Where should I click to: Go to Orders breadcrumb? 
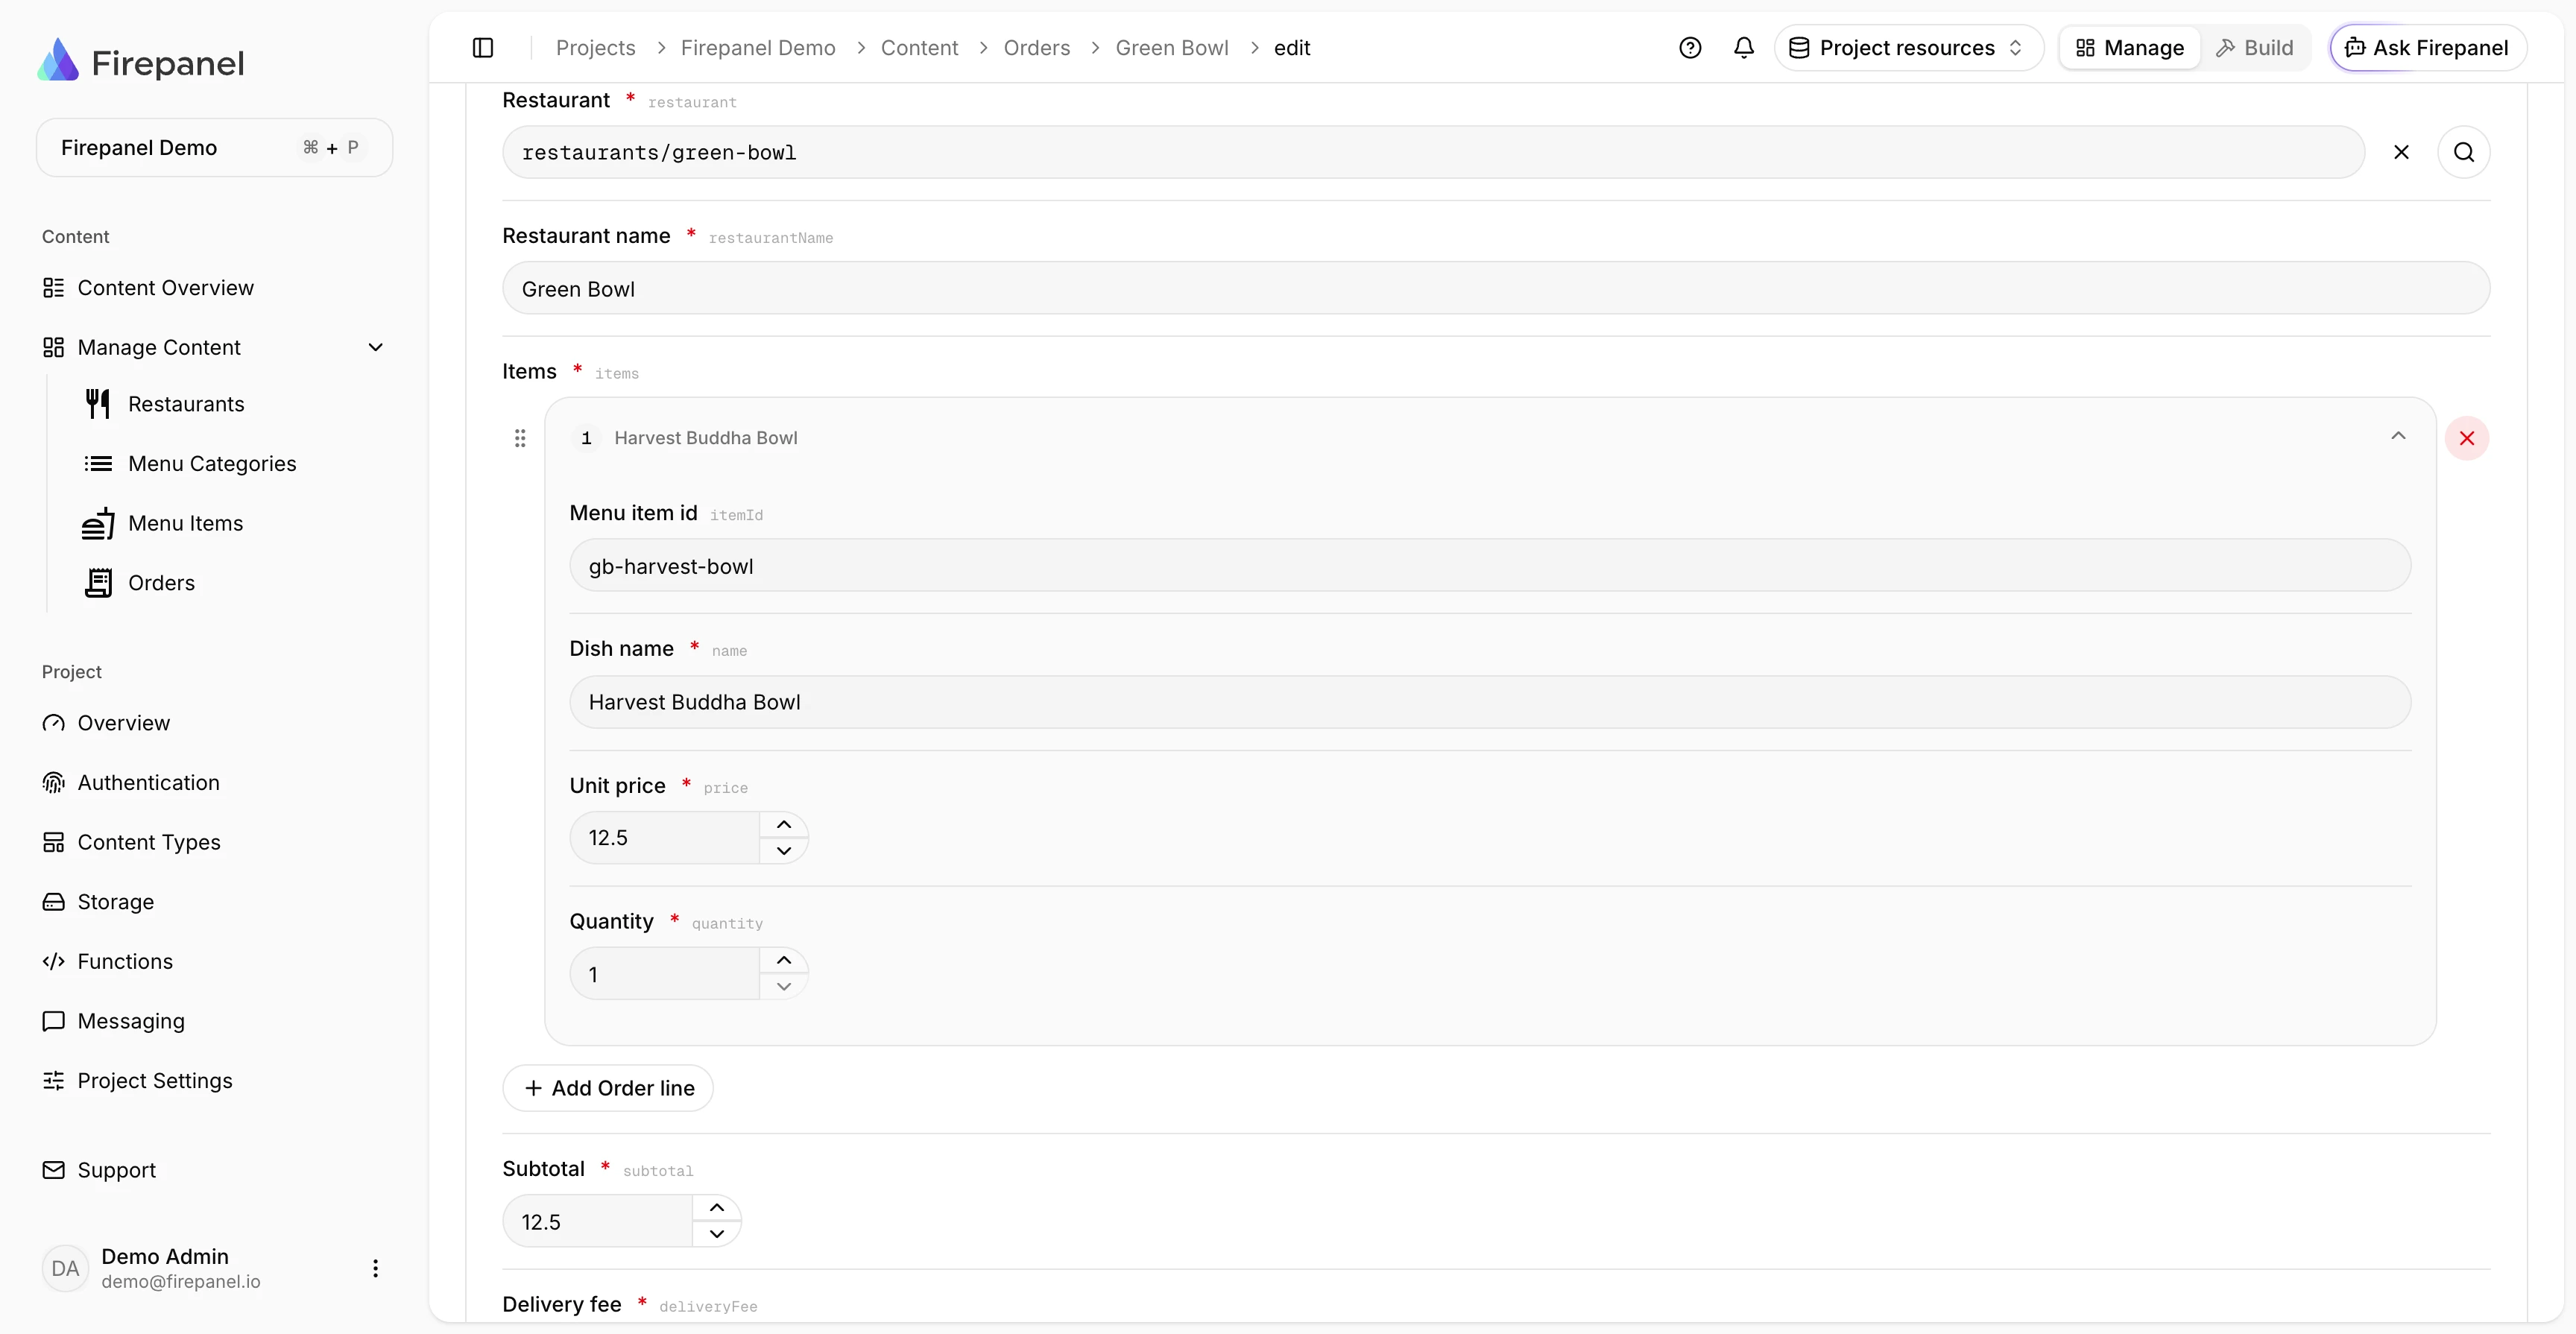pos(1037,48)
